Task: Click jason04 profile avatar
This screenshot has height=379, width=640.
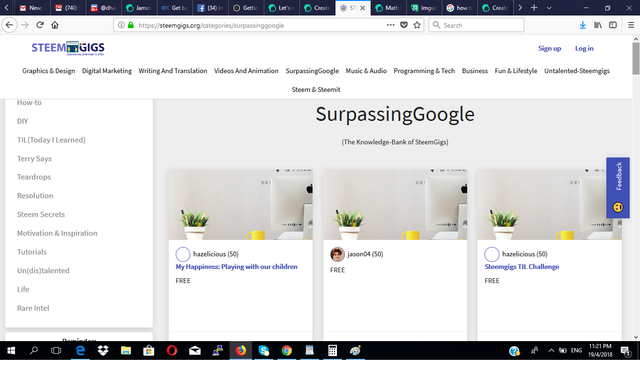Action: pyautogui.click(x=337, y=254)
